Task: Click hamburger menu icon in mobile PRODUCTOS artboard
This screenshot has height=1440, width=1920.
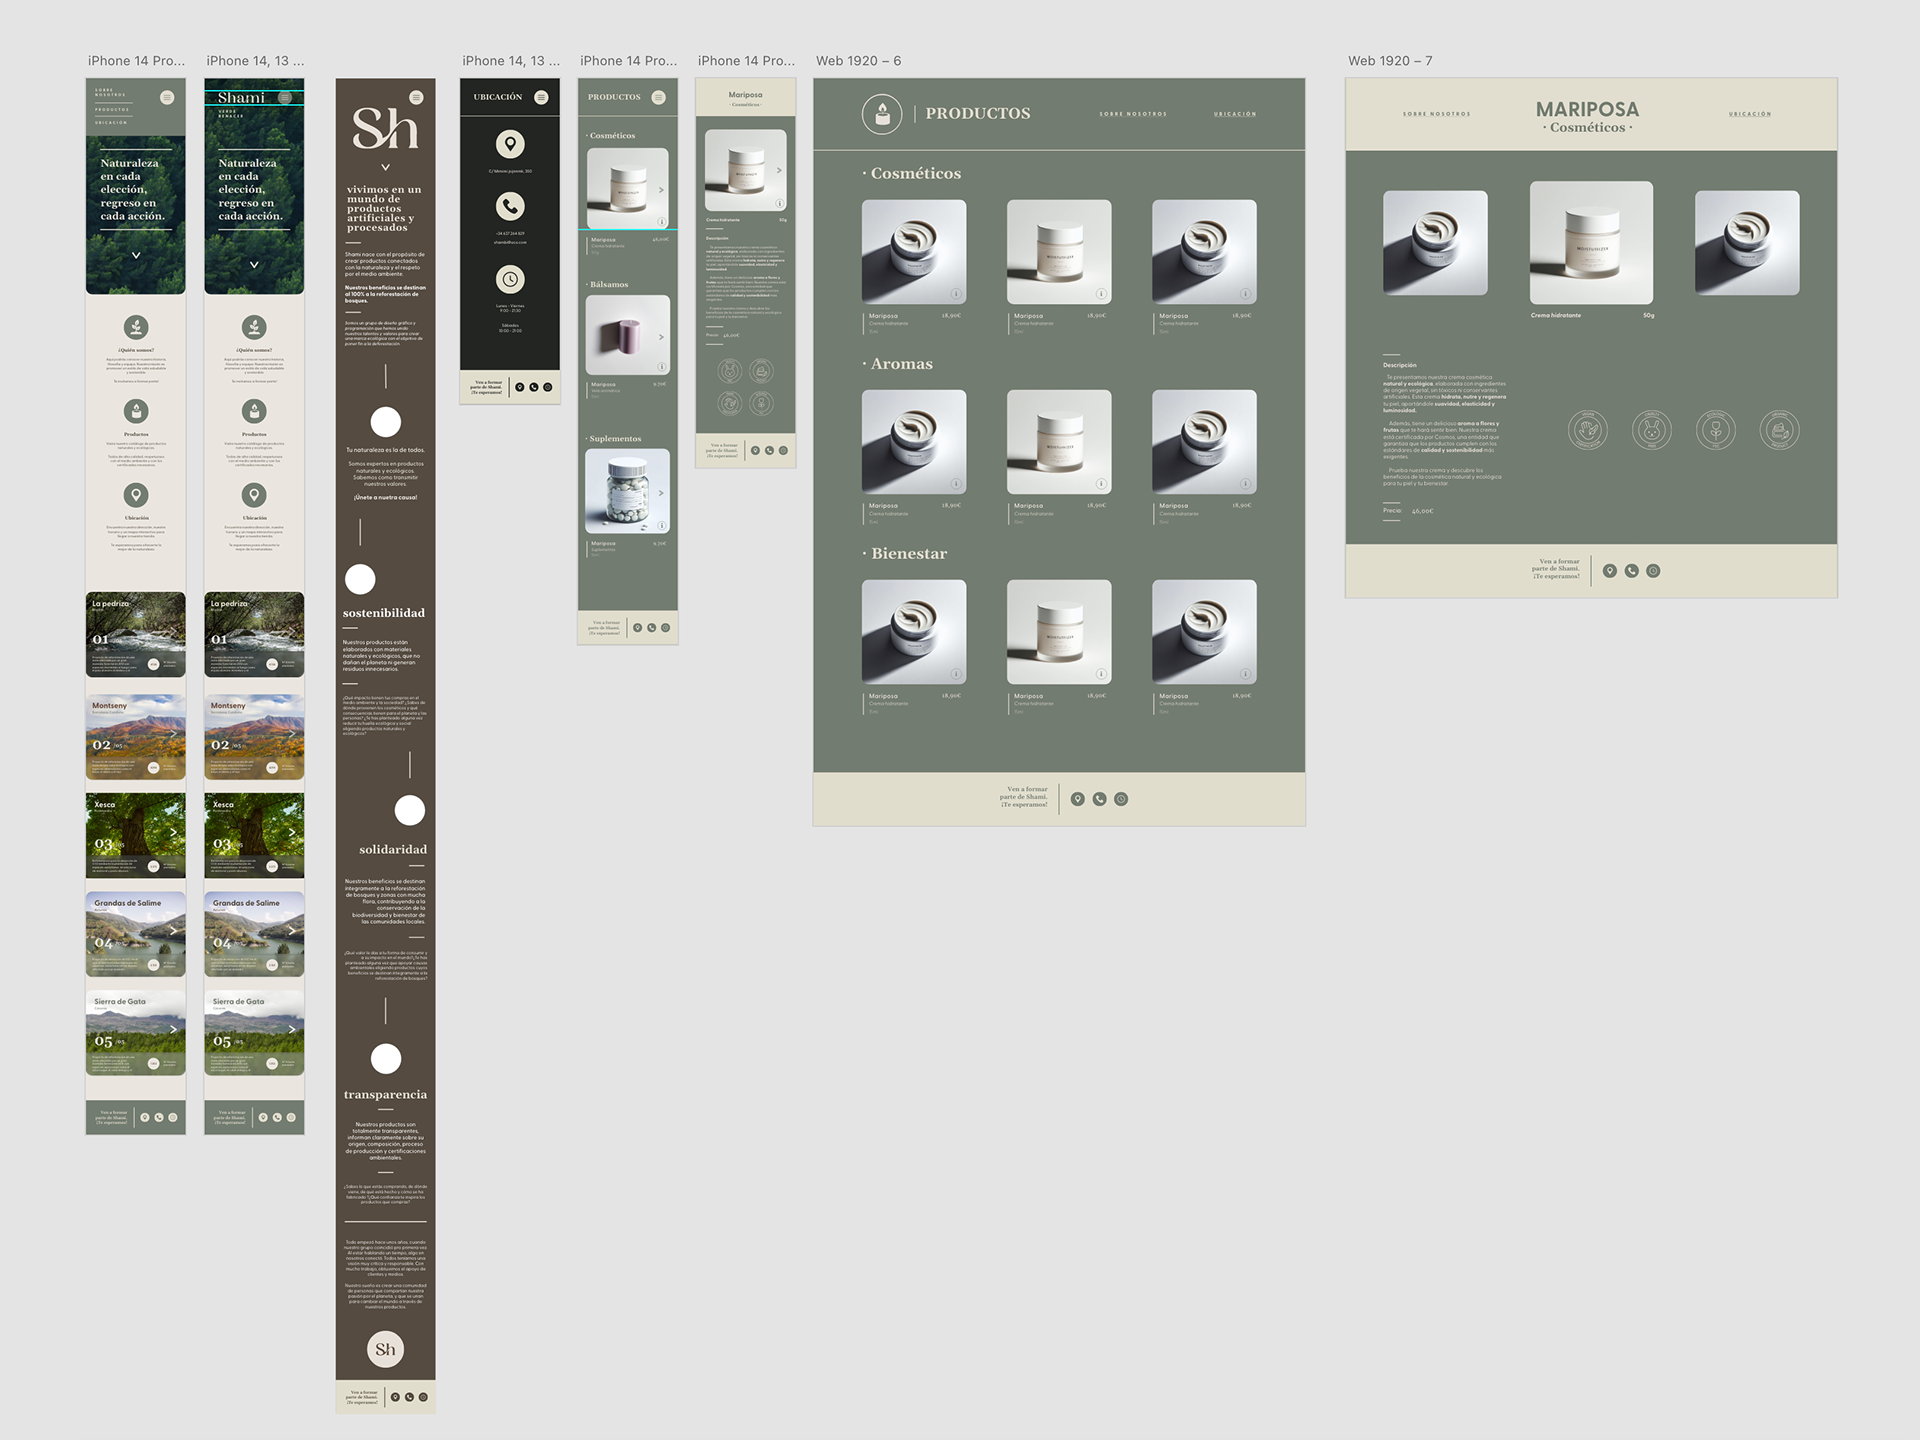Action: (658, 97)
